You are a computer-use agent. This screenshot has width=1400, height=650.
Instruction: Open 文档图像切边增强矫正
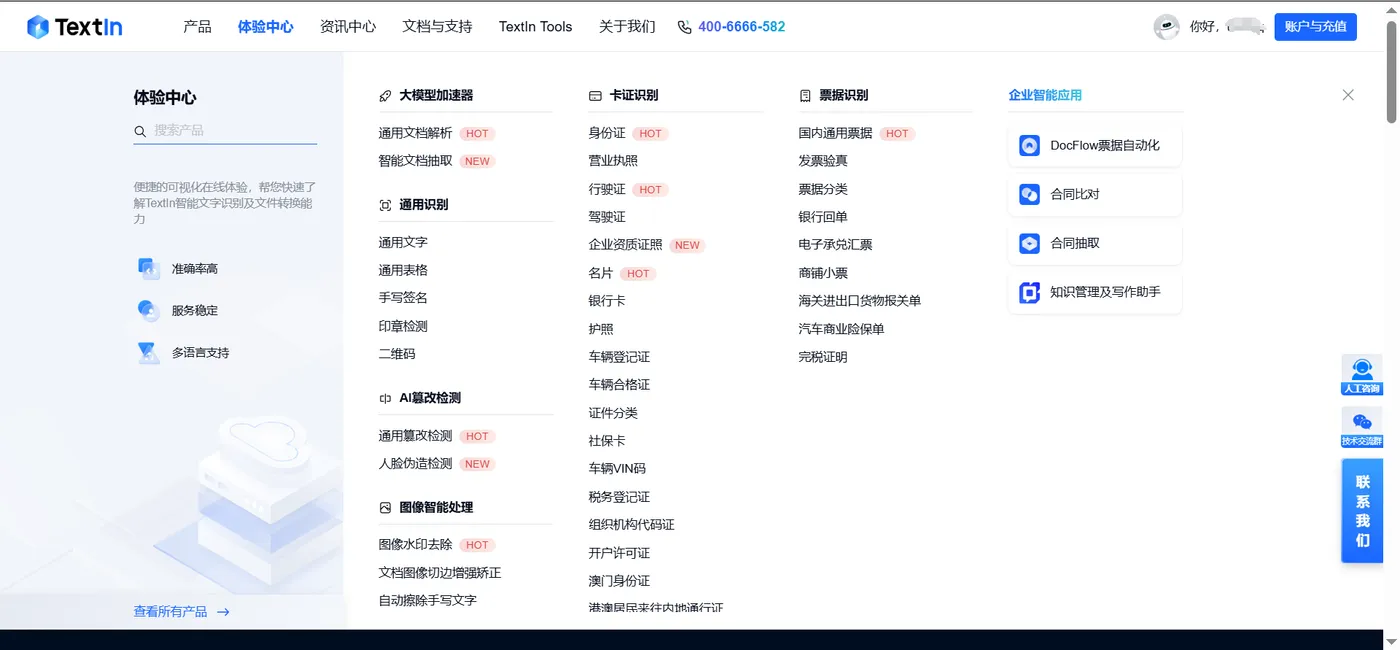tap(440, 573)
